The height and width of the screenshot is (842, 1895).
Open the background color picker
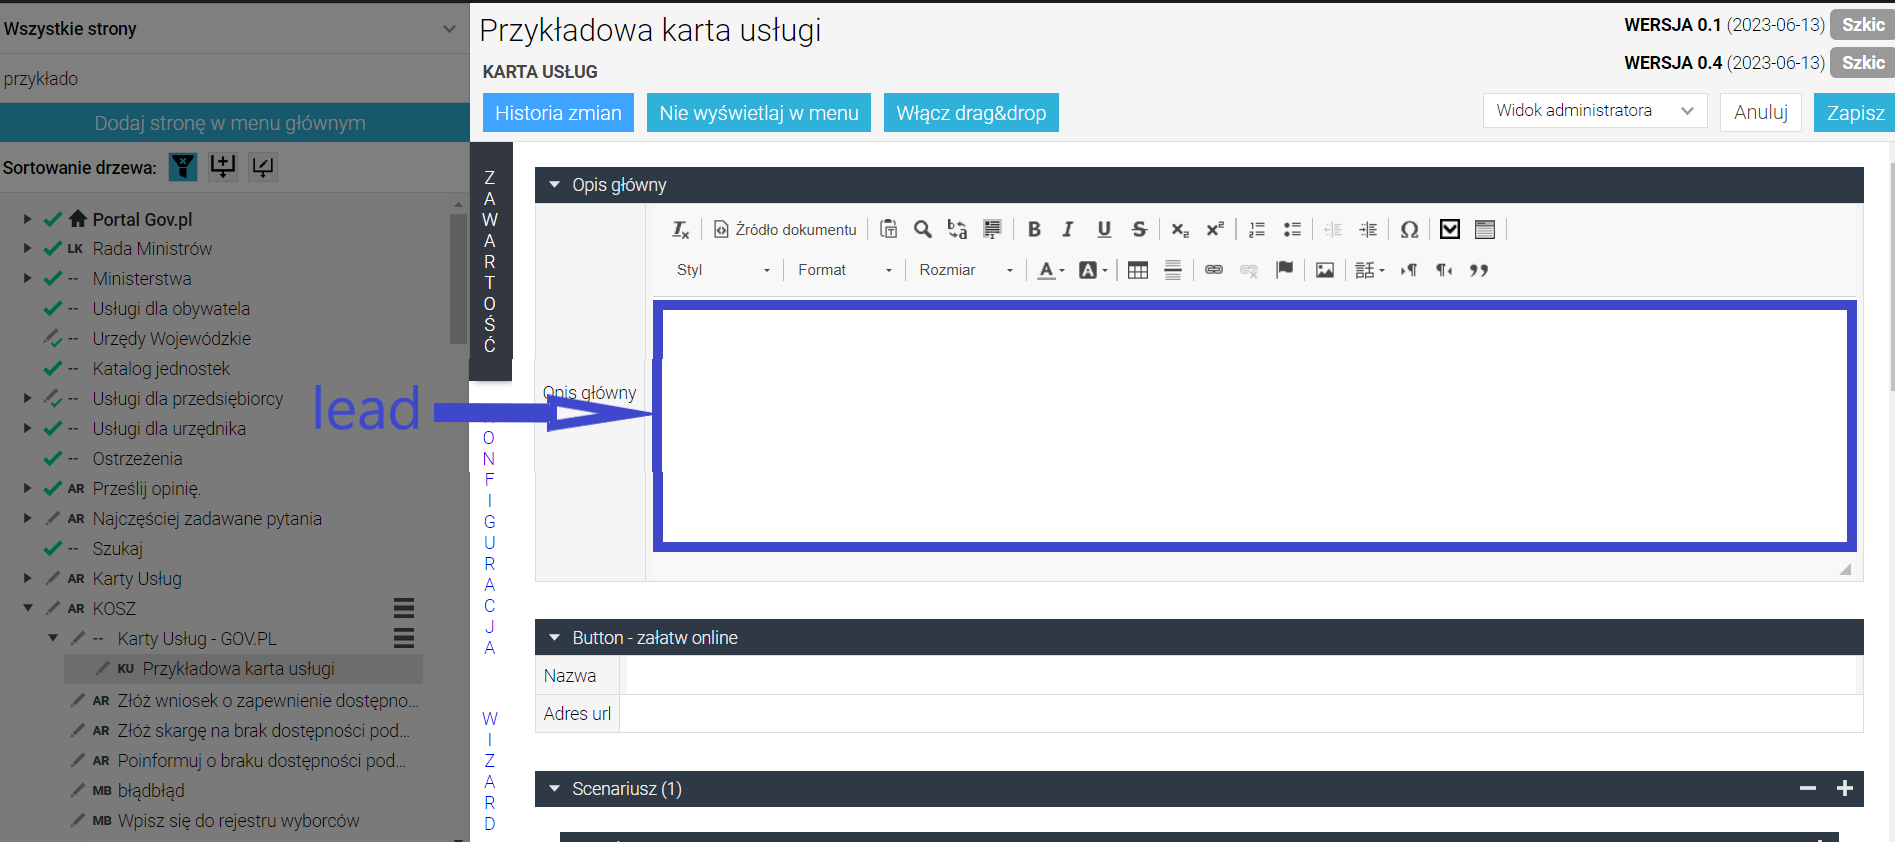click(x=1093, y=270)
